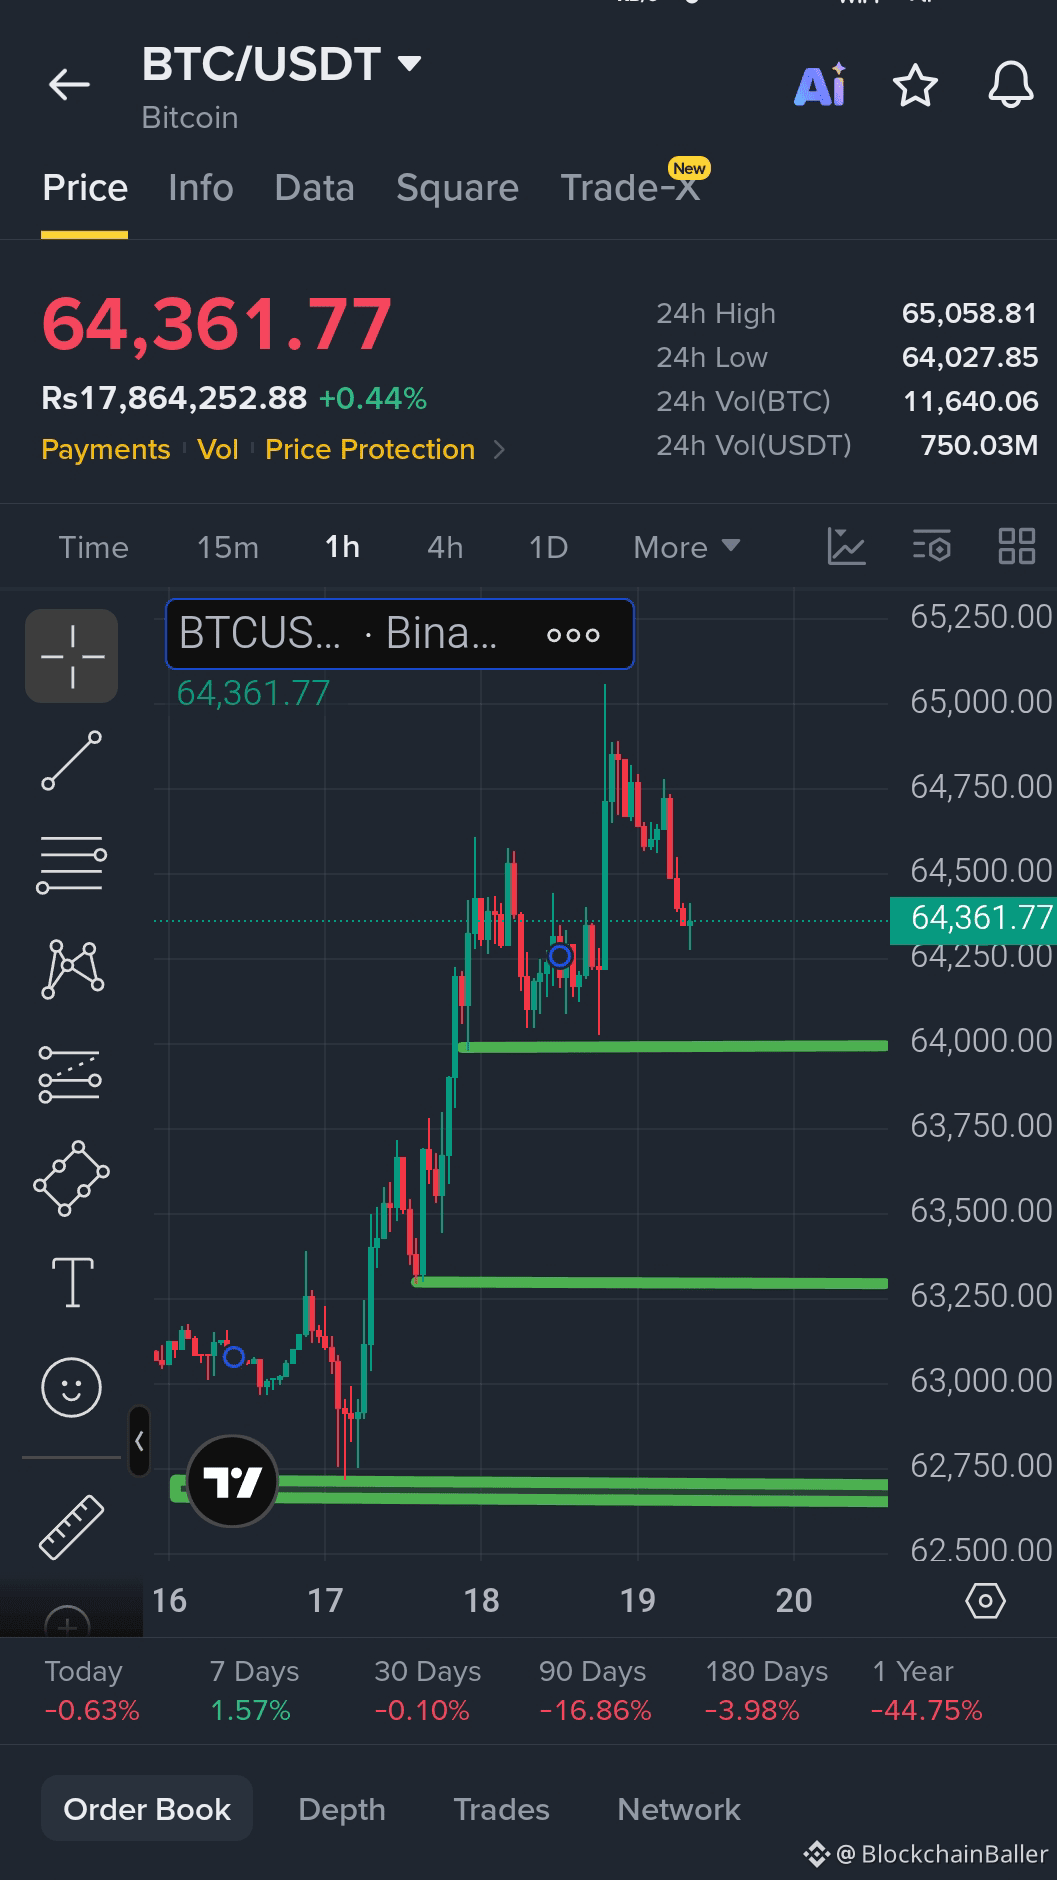This screenshot has height=1880, width=1057.
Task: Select the trend line drawing tool
Action: [72, 761]
